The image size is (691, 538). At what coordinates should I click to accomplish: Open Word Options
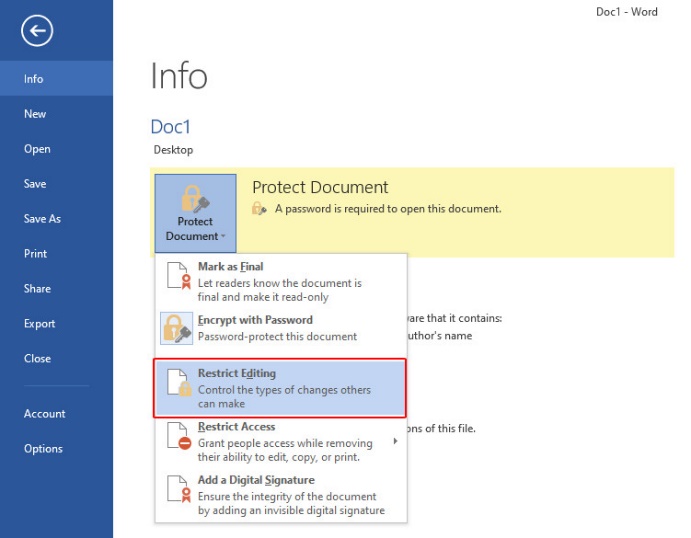coord(56,449)
